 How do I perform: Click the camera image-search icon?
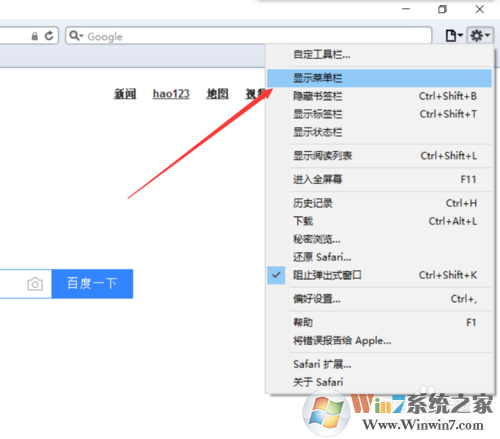click(x=35, y=284)
